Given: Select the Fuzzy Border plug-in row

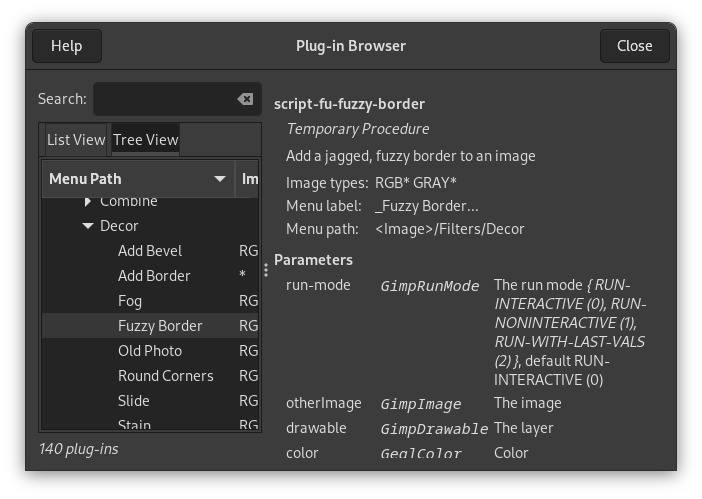Looking at the screenshot, I should pyautogui.click(x=160, y=326).
